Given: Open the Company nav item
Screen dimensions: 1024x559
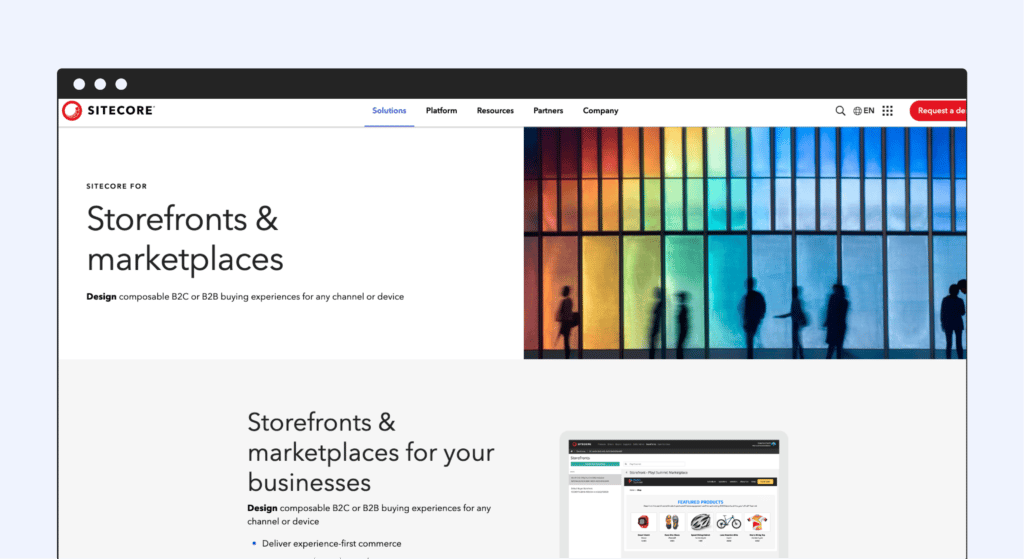Looking at the screenshot, I should pyautogui.click(x=600, y=111).
